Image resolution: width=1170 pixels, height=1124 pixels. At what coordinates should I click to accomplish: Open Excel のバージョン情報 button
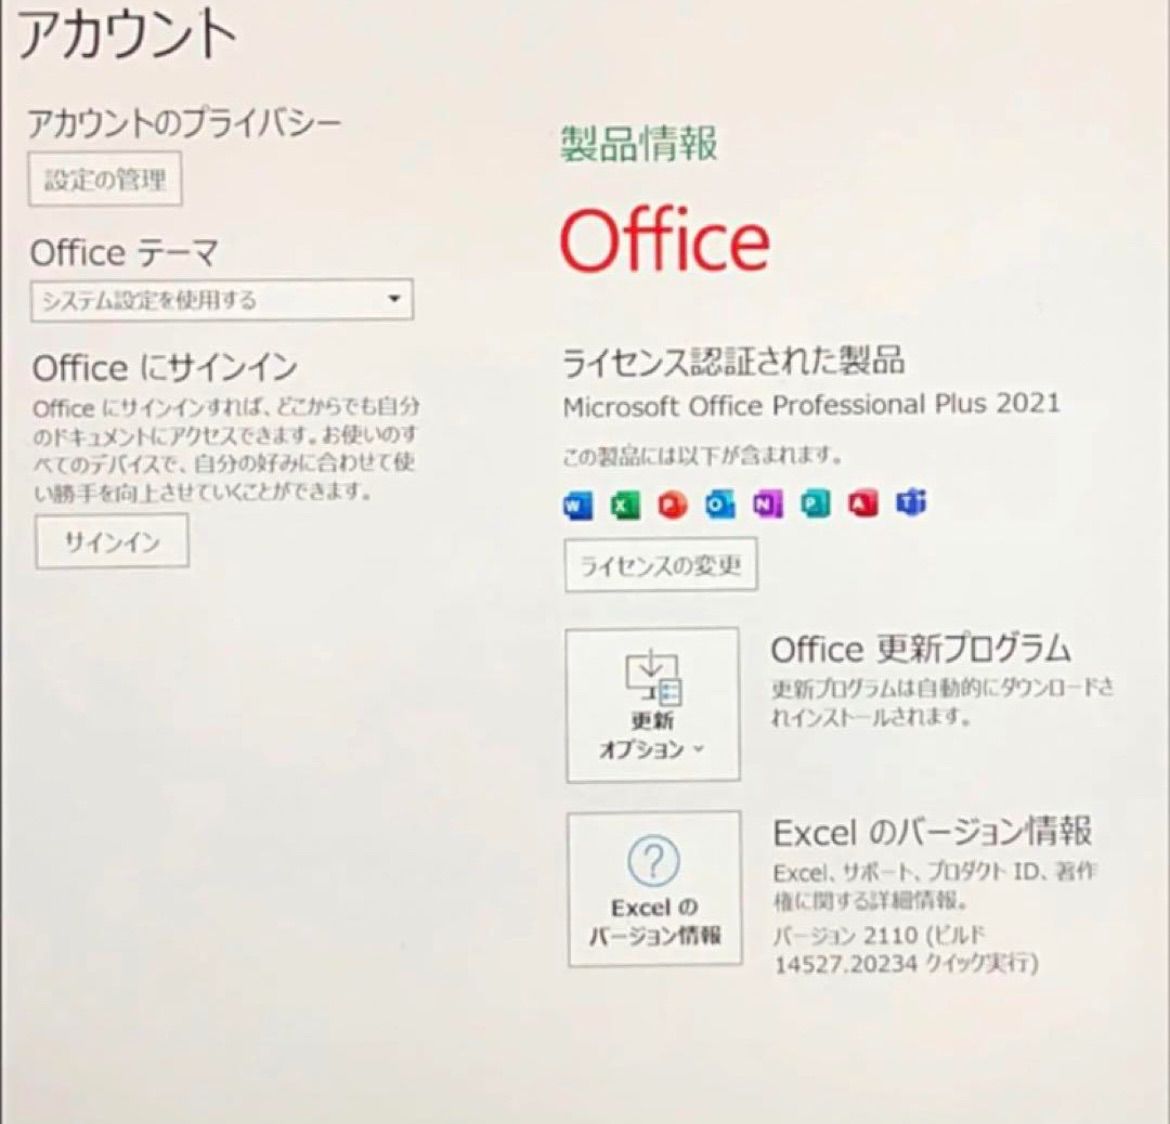tap(654, 888)
